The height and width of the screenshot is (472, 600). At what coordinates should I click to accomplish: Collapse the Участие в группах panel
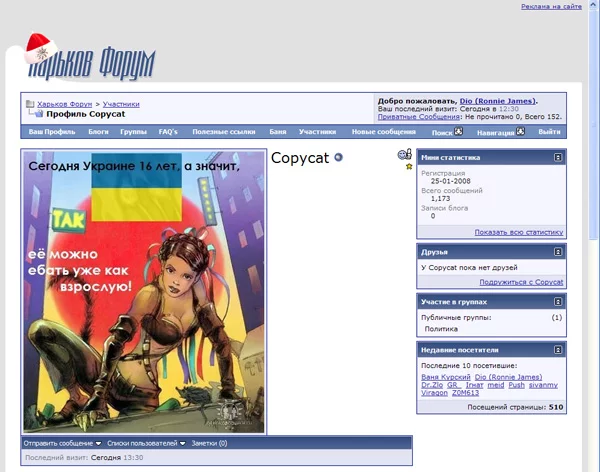pos(558,302)
